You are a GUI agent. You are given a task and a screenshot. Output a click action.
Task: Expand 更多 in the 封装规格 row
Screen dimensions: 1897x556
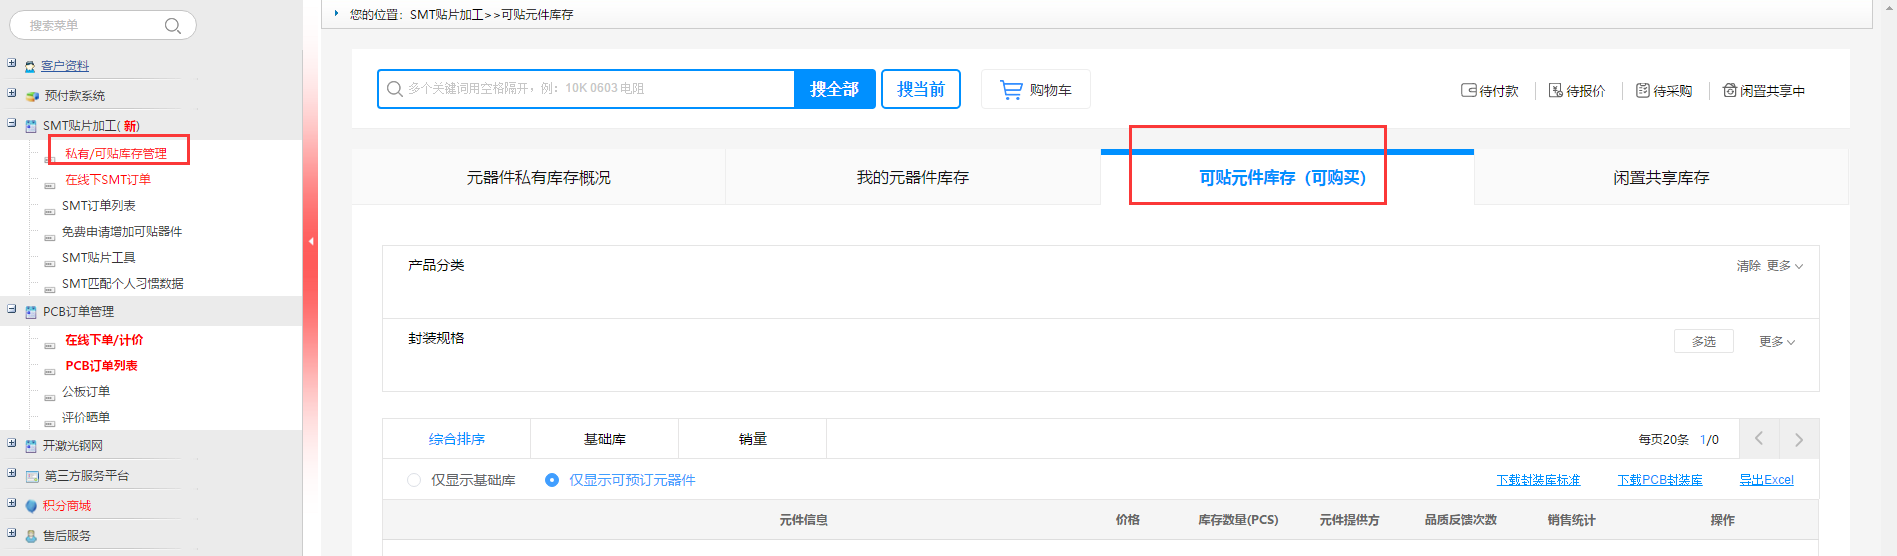click(x=1777, y=342)
